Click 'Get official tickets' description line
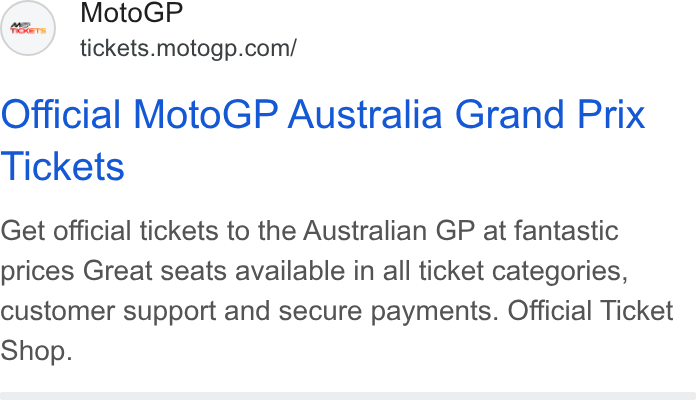 309,231
